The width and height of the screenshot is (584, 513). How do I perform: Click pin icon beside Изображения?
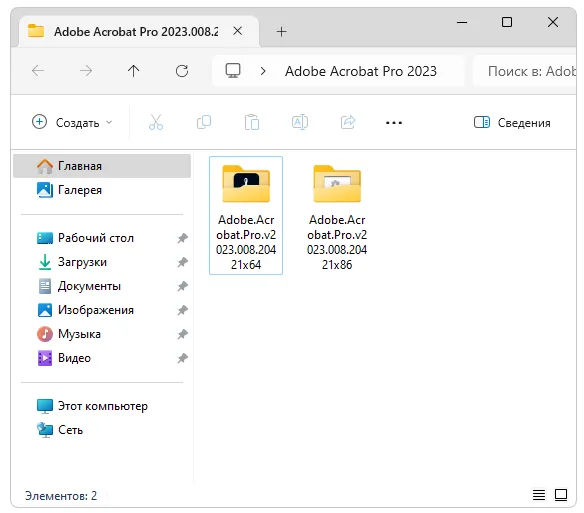[182, 310]
